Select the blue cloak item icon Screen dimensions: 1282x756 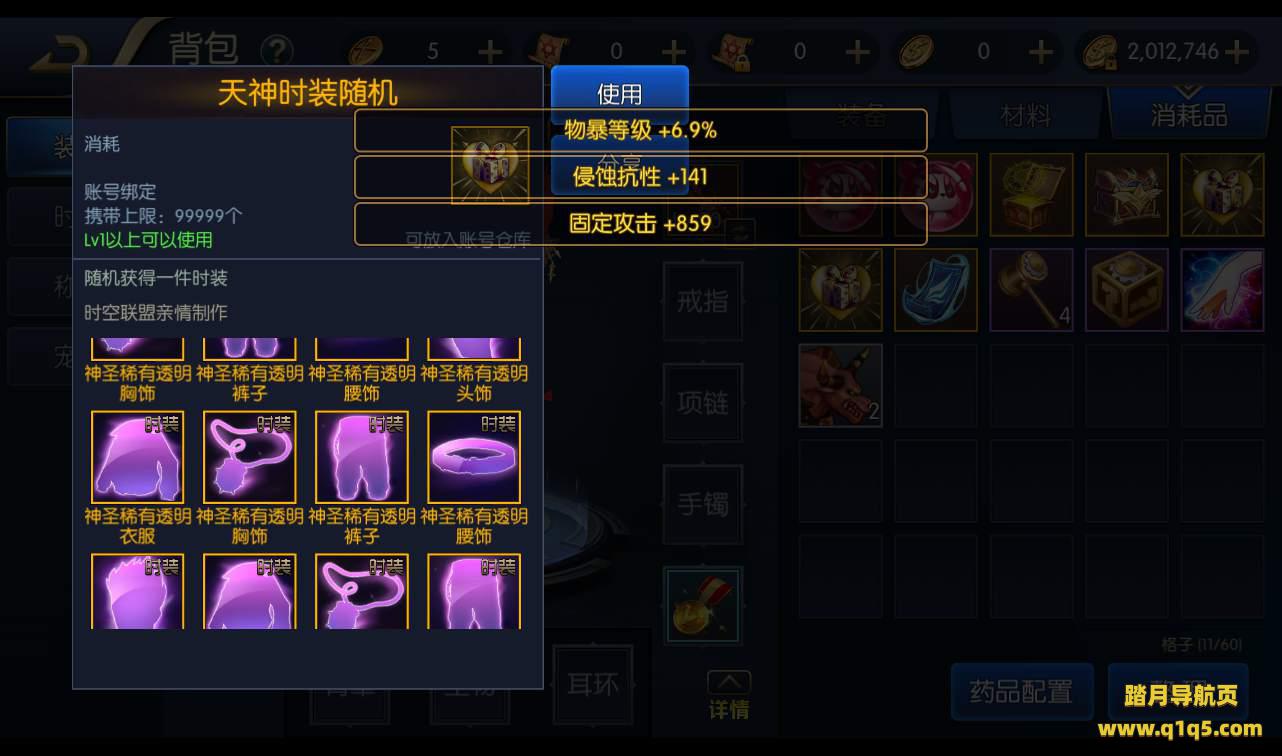click(x=935, y=290)
